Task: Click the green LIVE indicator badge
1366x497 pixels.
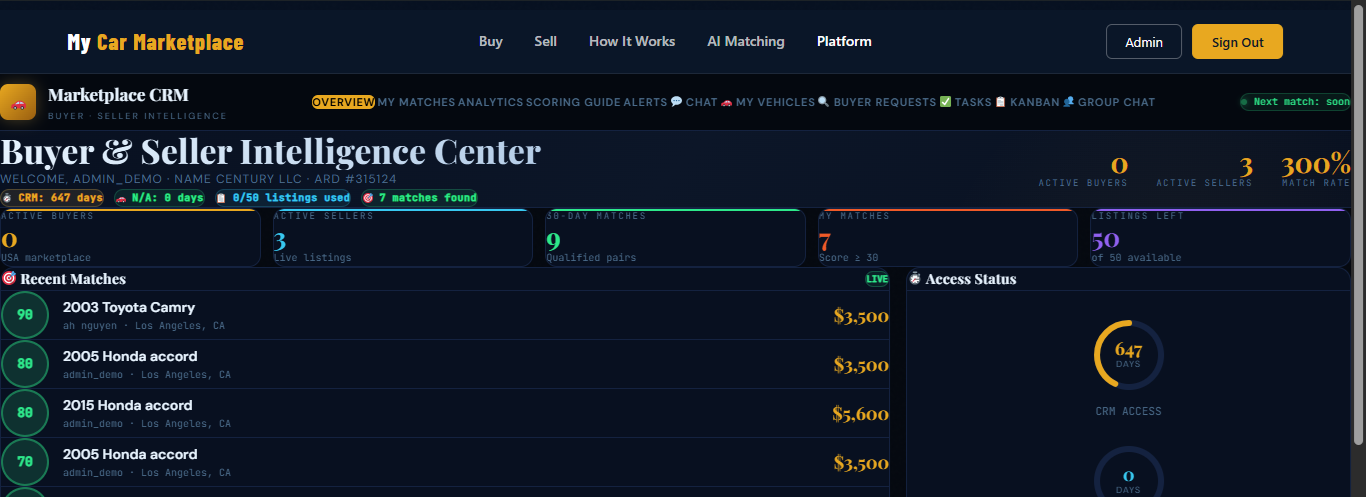Action: 877,279
